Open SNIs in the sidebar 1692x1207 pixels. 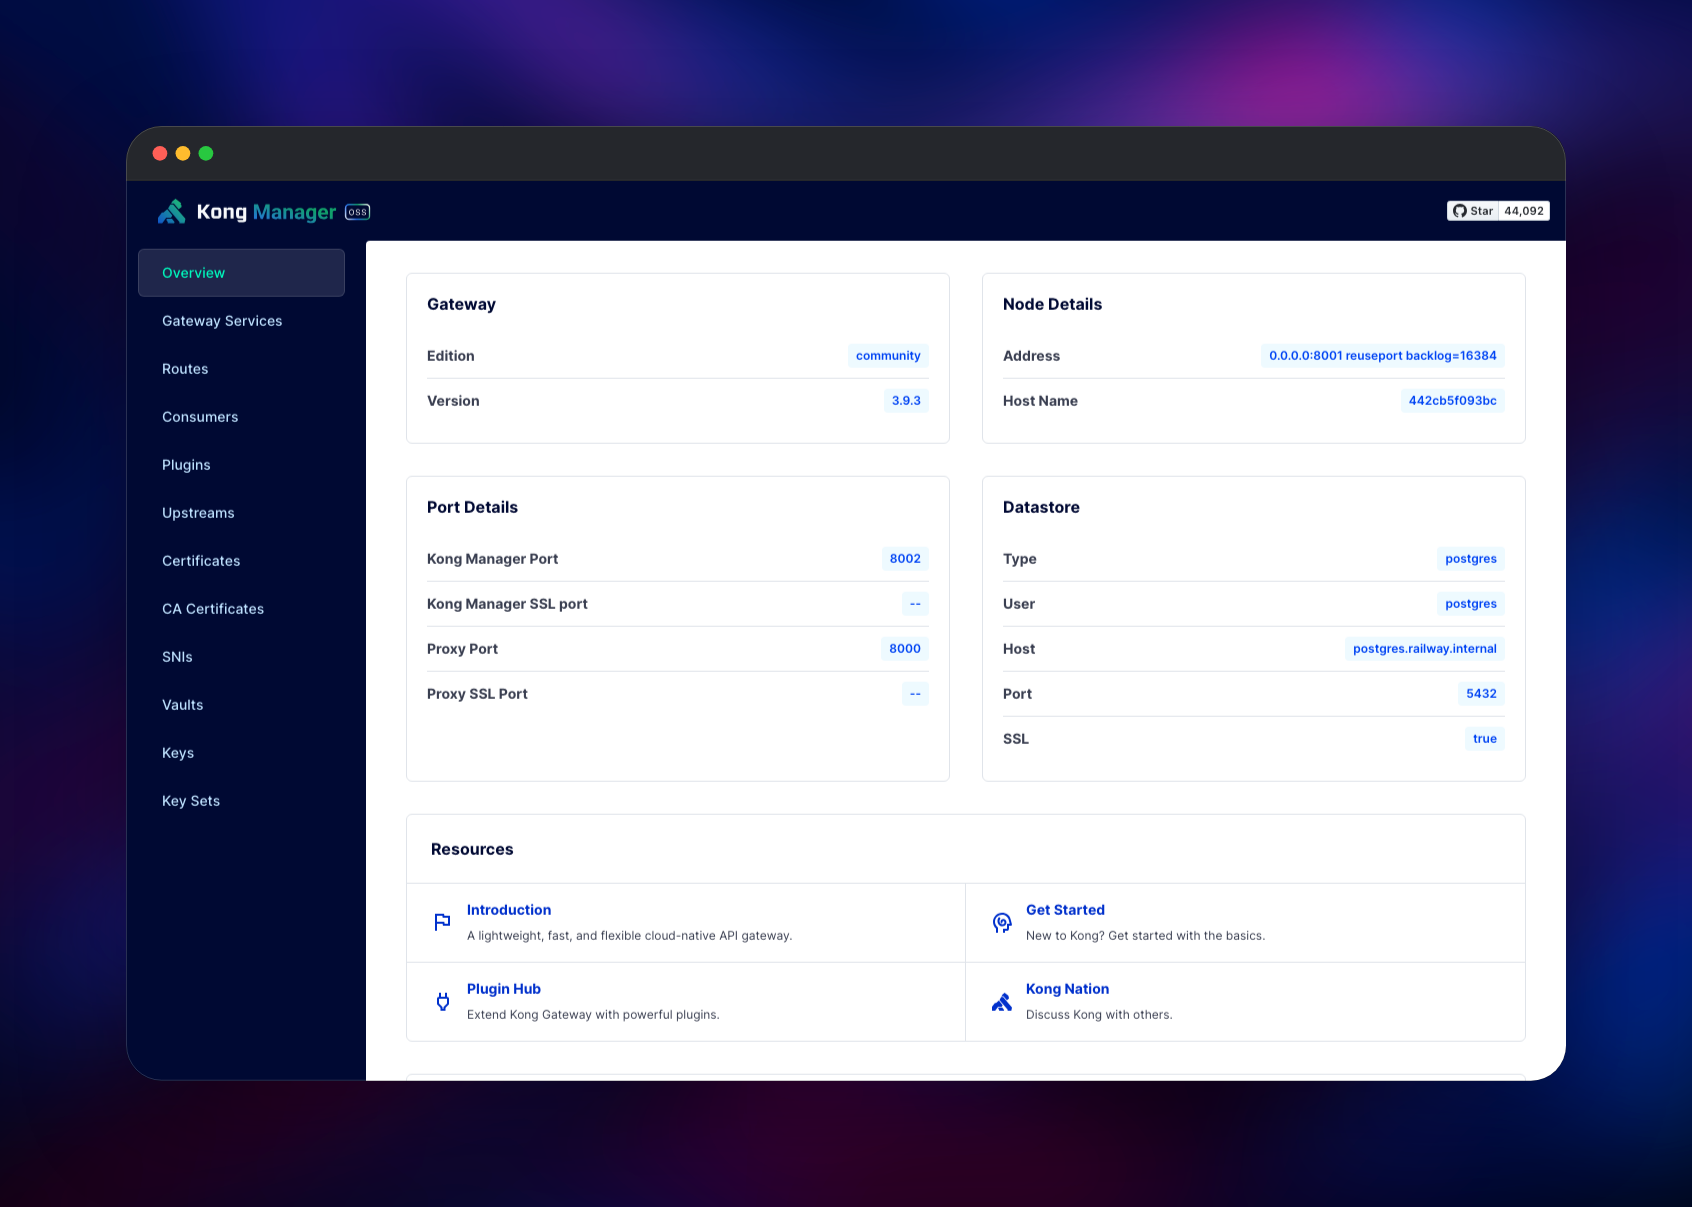click(x=241, y=657)
